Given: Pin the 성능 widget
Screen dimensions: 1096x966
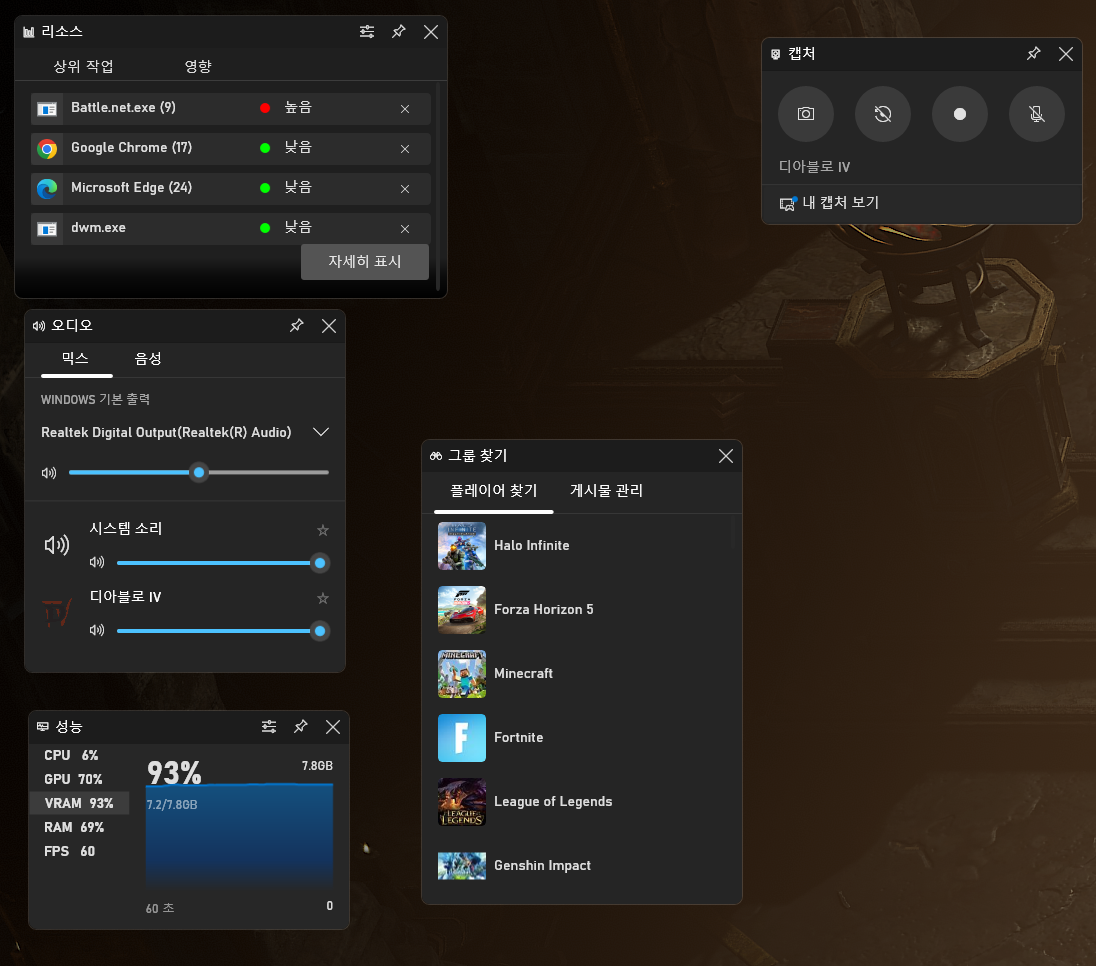Looking at the screenshot, I should click(x=301, y=727).
